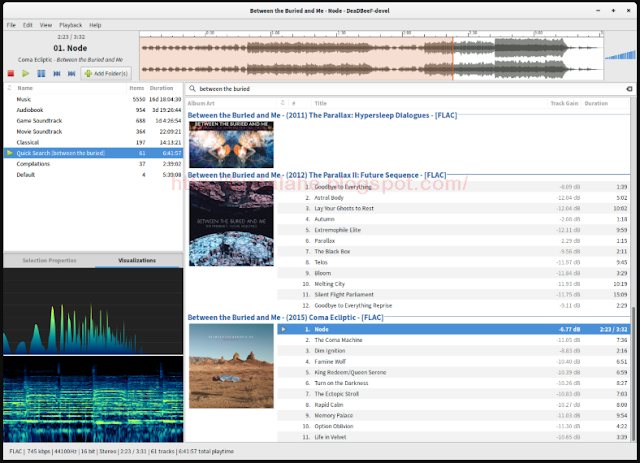Open the Edit menu
The height and width of the screenshot is (463, 640).
pos(28,25)
